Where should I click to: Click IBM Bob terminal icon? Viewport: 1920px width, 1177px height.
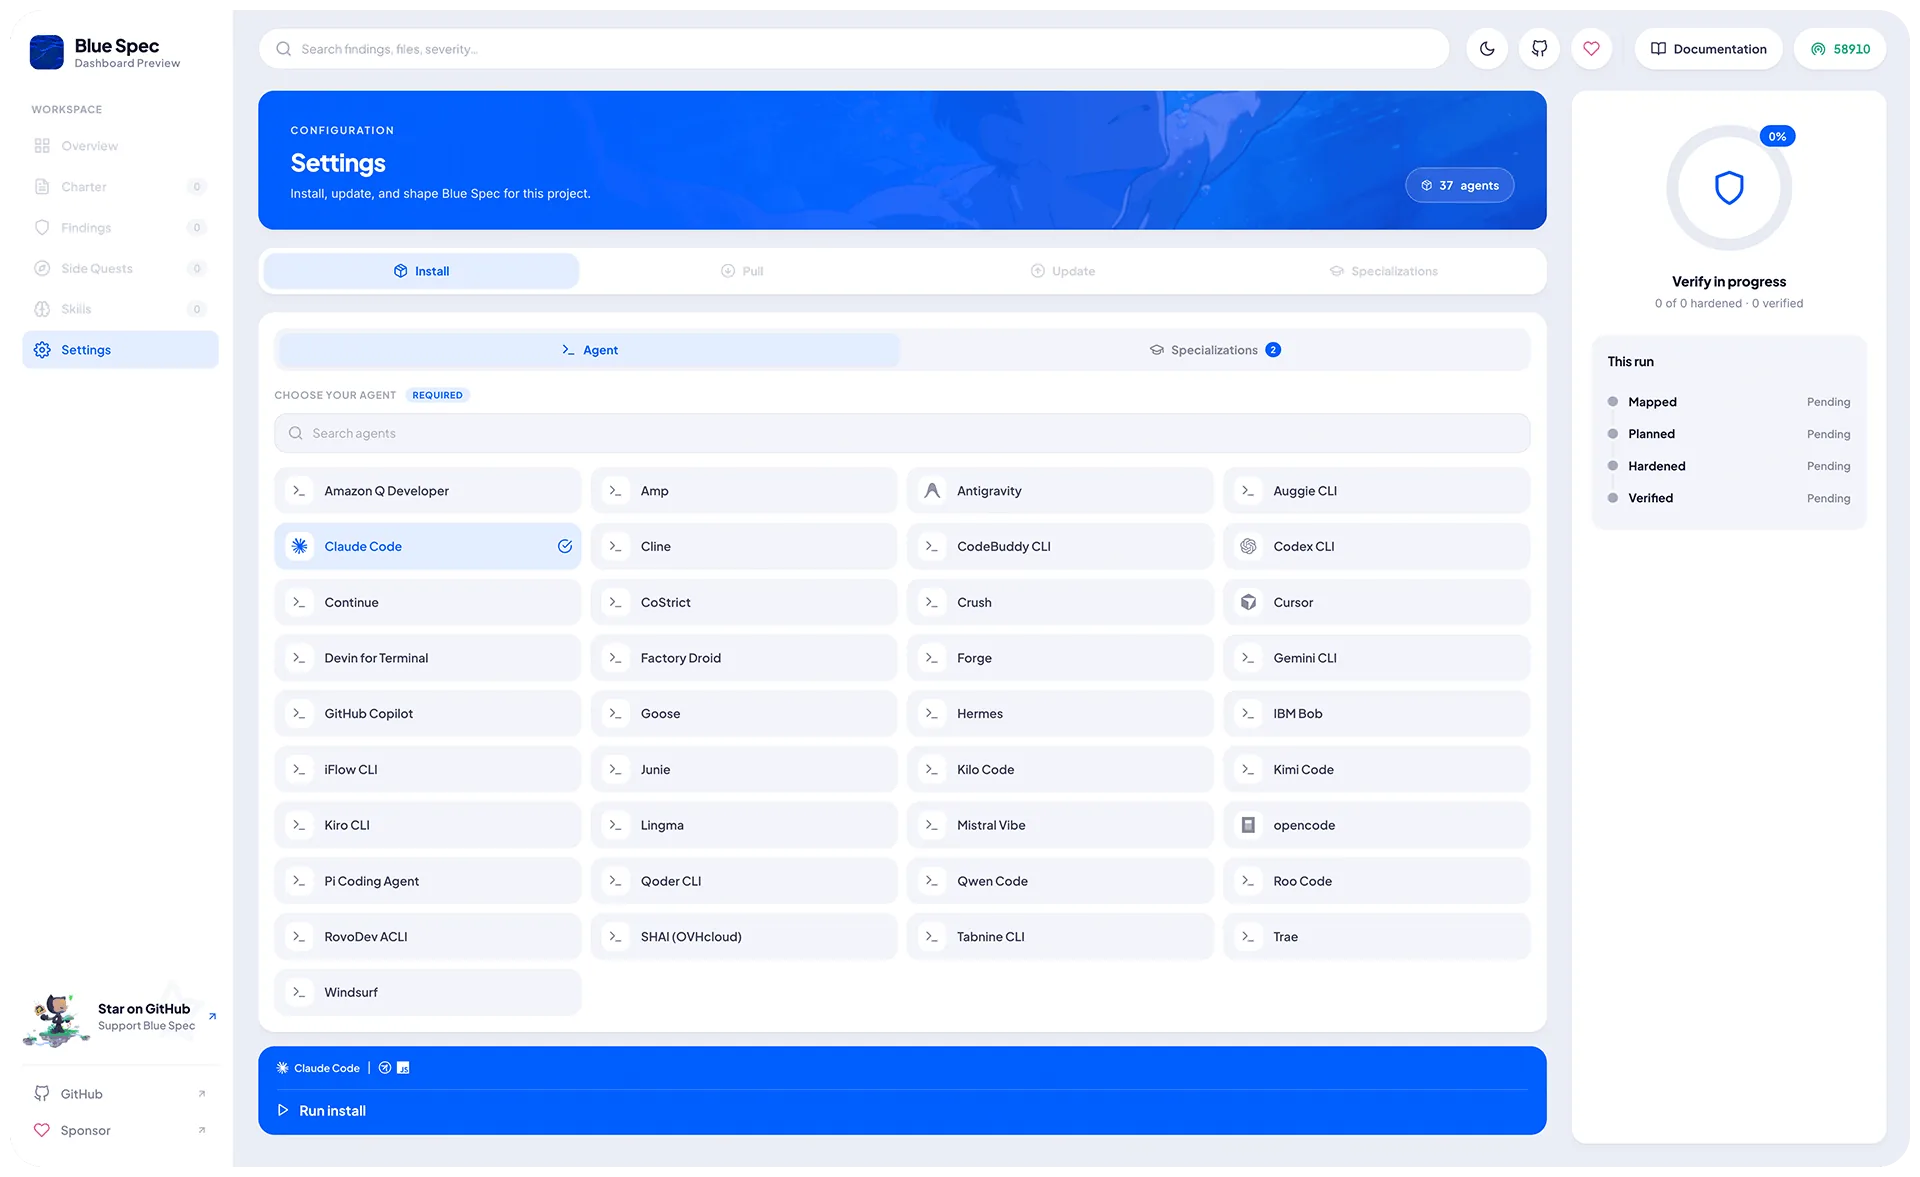pyautogui.click(x=1248, y=713)
